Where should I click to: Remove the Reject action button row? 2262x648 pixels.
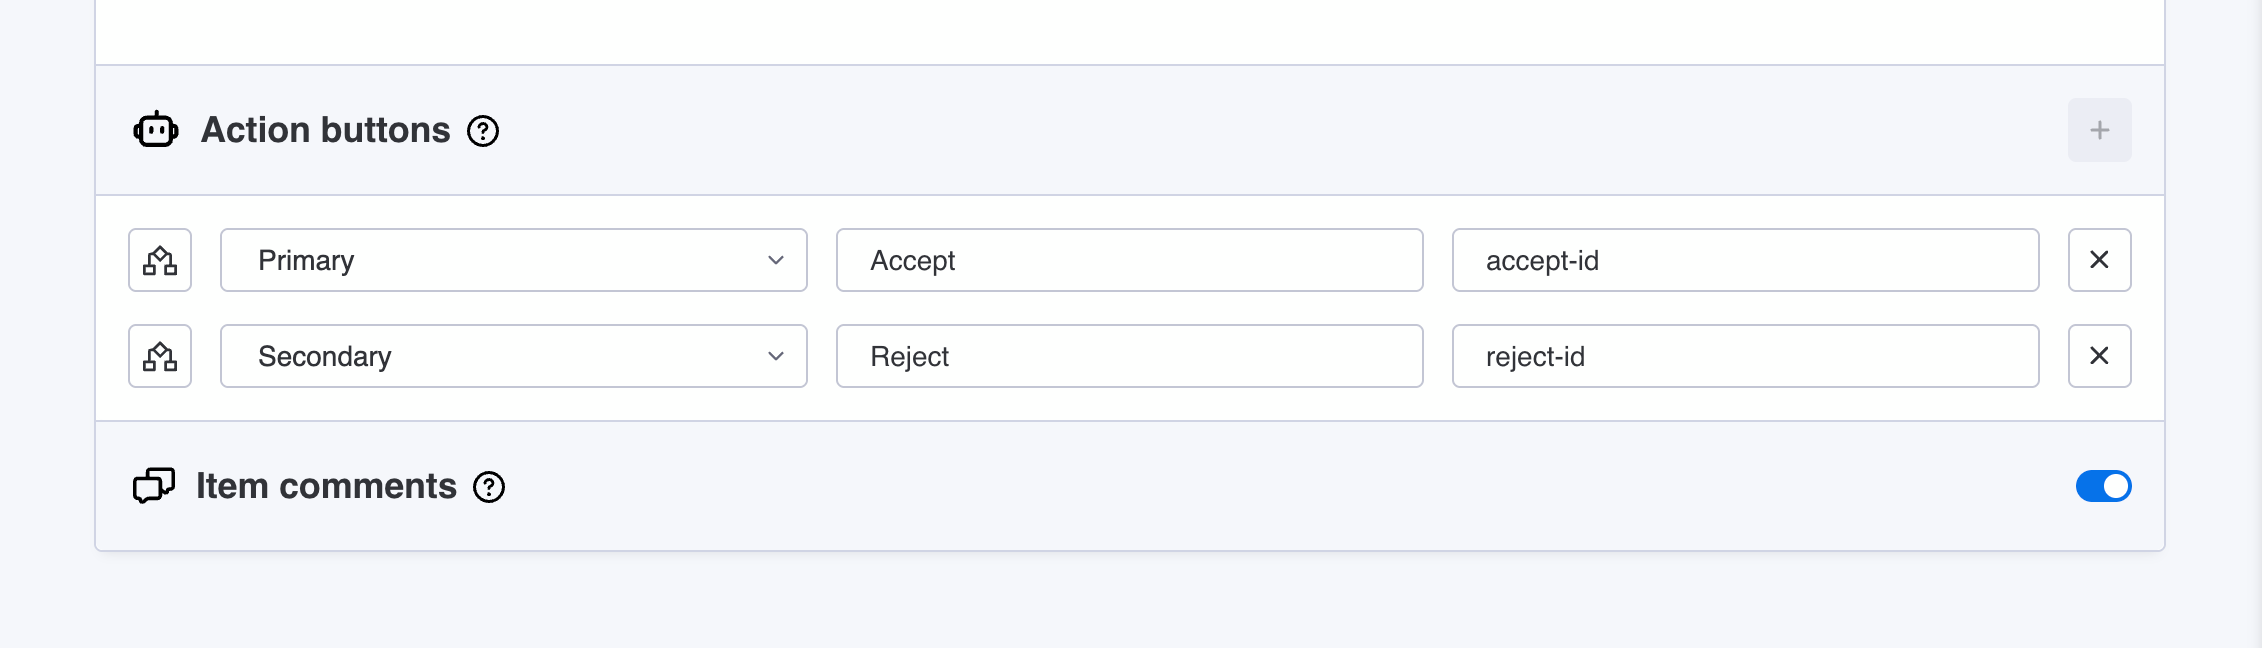click(x=2100, y=356)
